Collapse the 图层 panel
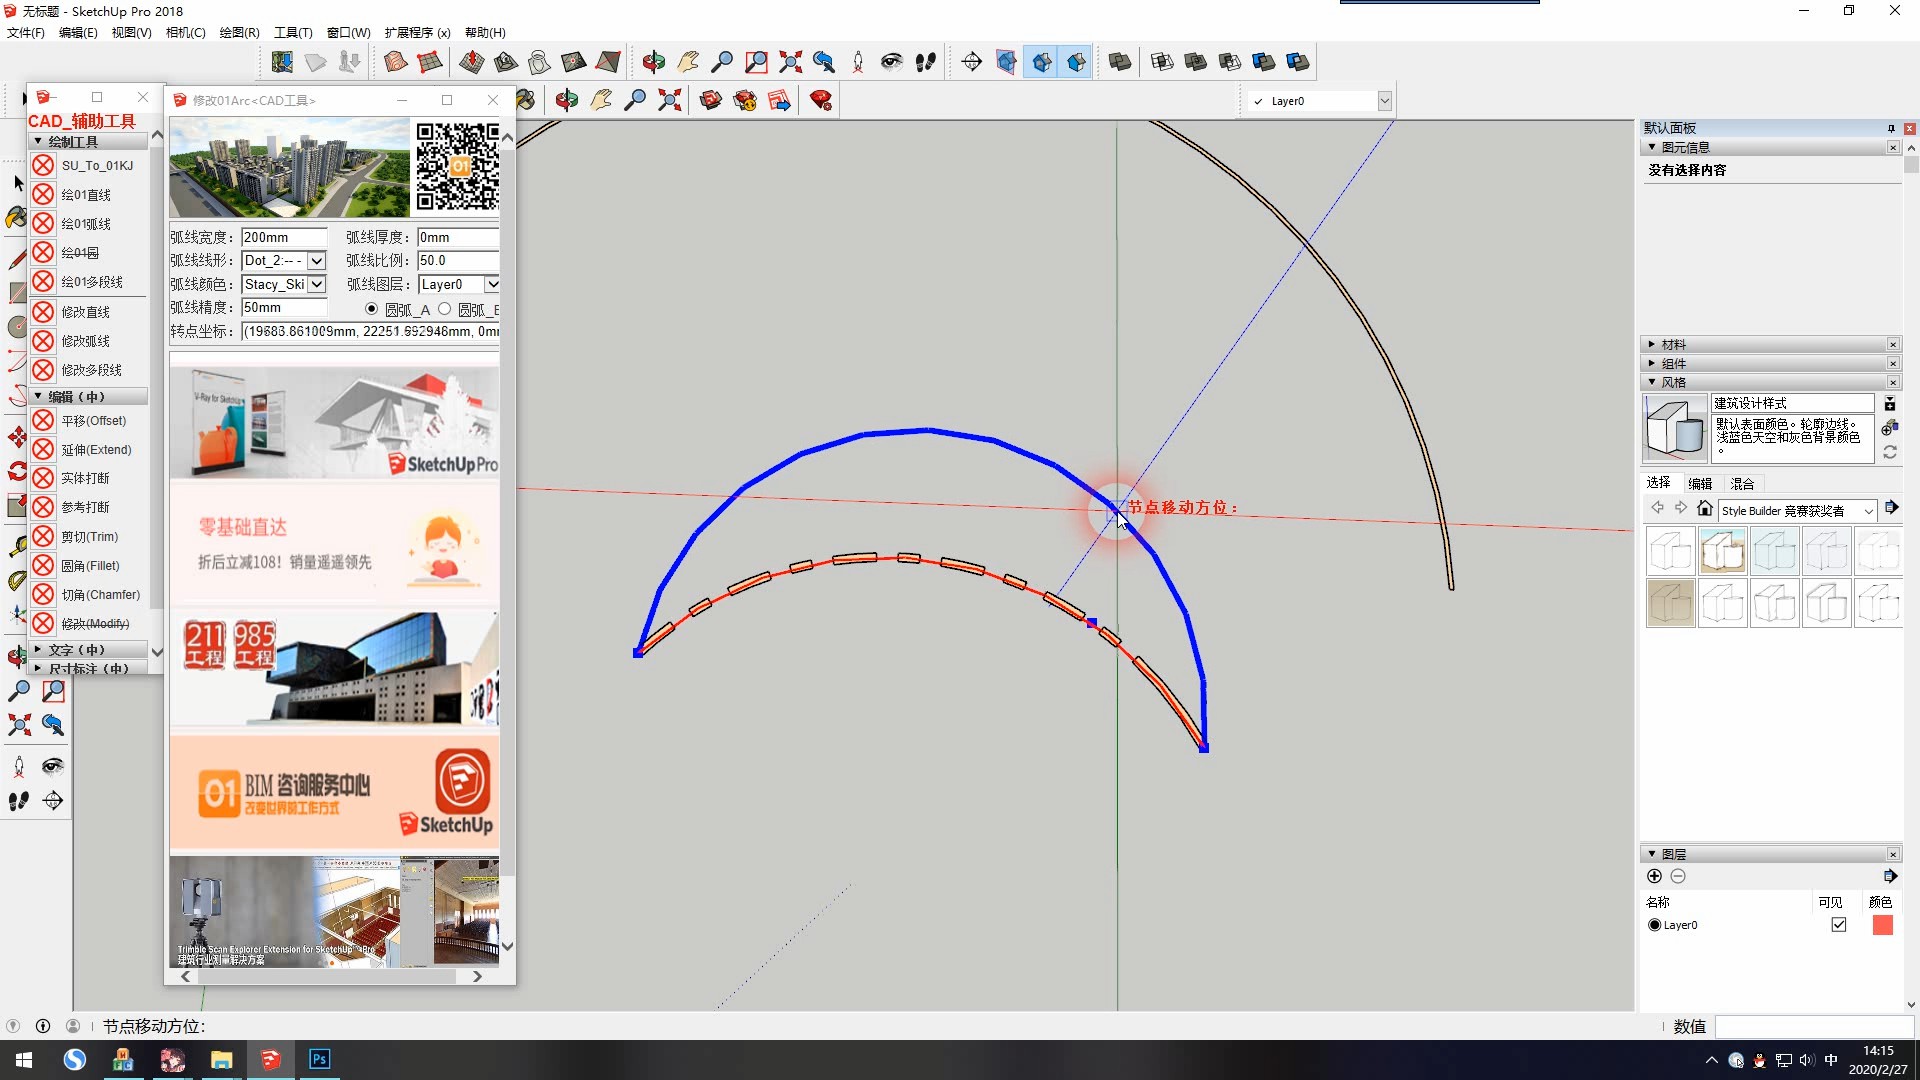This screenshot has height=1080, width=1920. [1652, 855]
